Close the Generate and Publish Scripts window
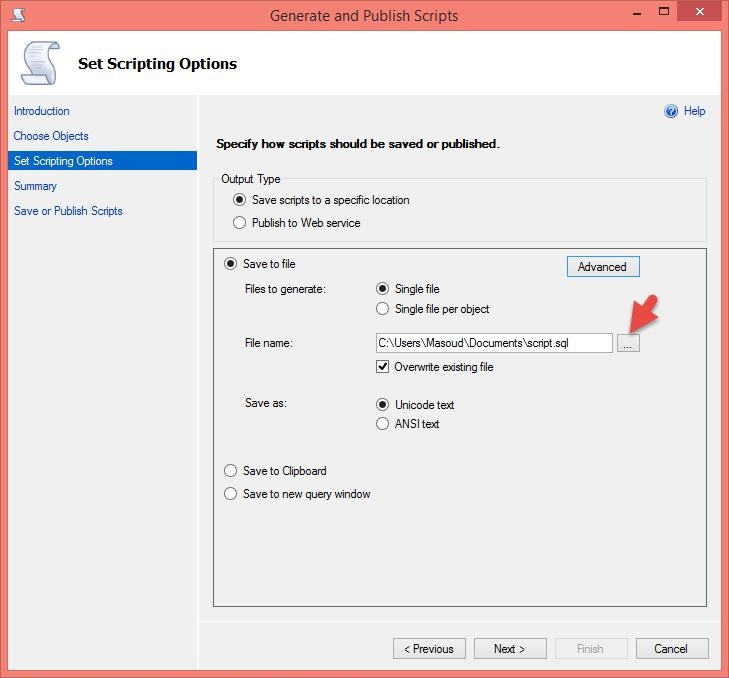 pyautogui.click(x=699, y=12)
